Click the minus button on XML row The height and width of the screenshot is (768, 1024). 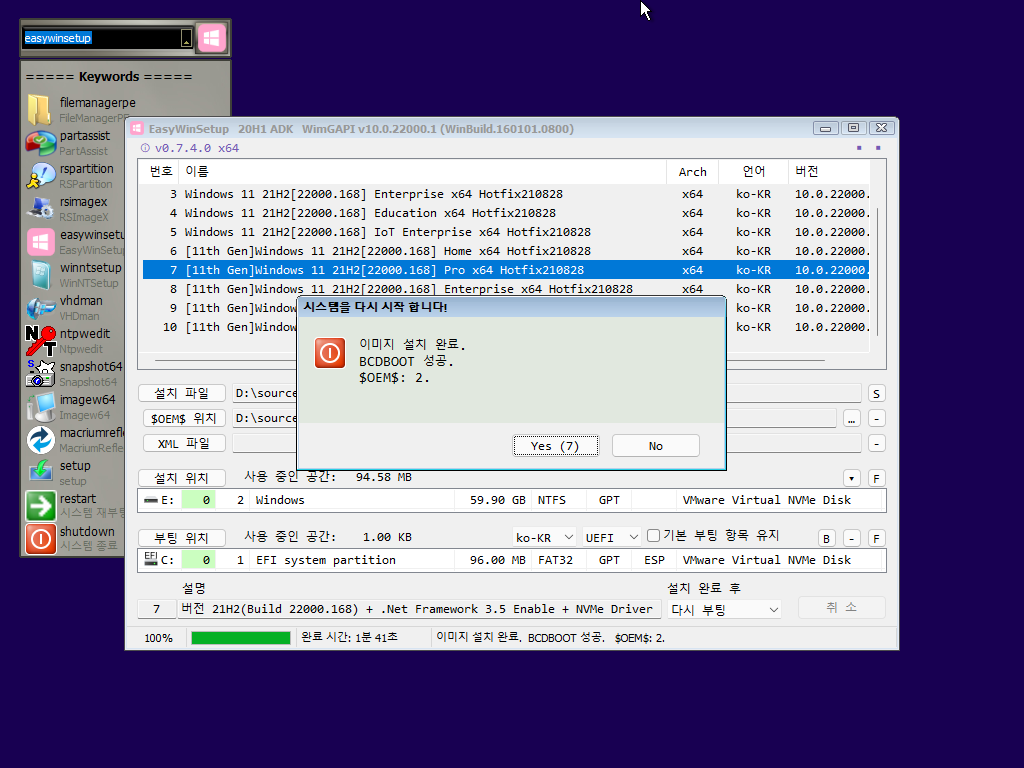(x=876, y=444)
